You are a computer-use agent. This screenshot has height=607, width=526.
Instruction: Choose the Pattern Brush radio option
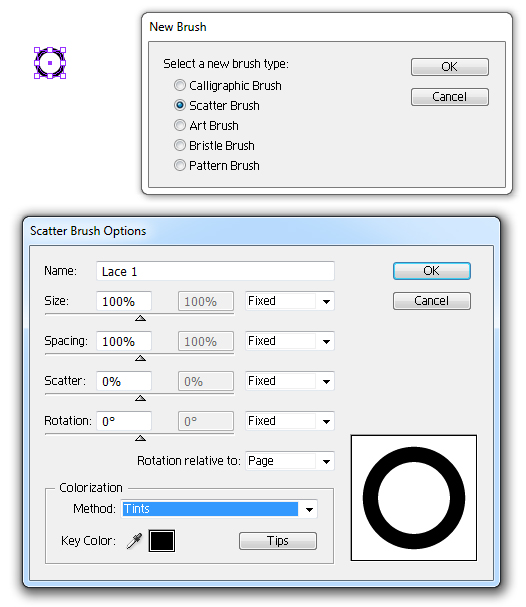pyautogui.click(x=180, y=166)
